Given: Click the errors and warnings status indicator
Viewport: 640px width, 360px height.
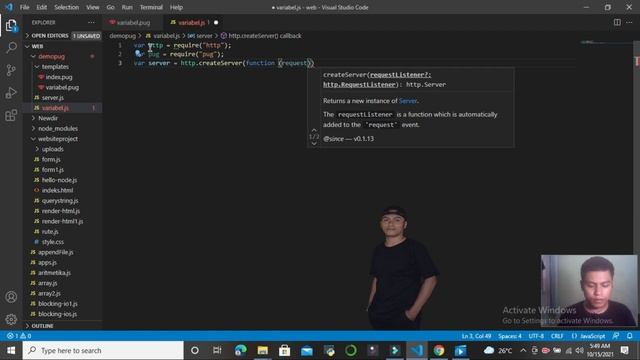Looking at the screenshot, I should click(x=19, y=336).
